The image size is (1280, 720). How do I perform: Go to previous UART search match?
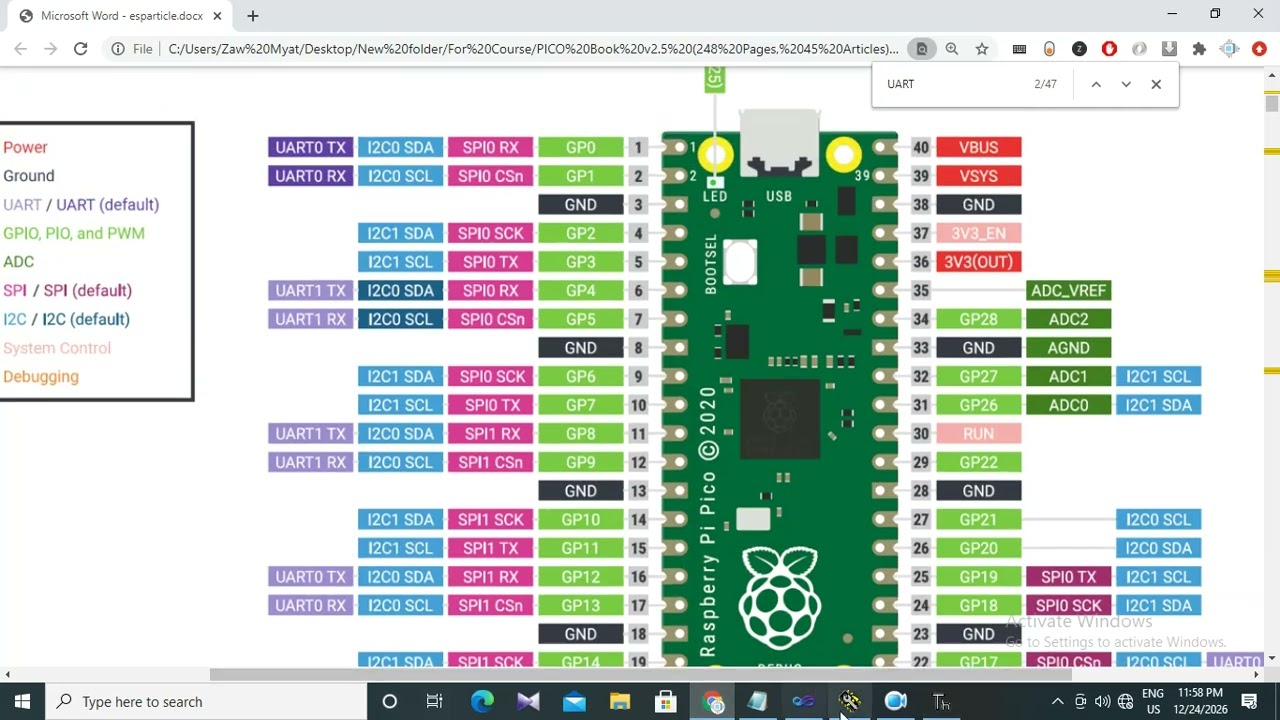pyautogui.click(x=1096, y=84)
